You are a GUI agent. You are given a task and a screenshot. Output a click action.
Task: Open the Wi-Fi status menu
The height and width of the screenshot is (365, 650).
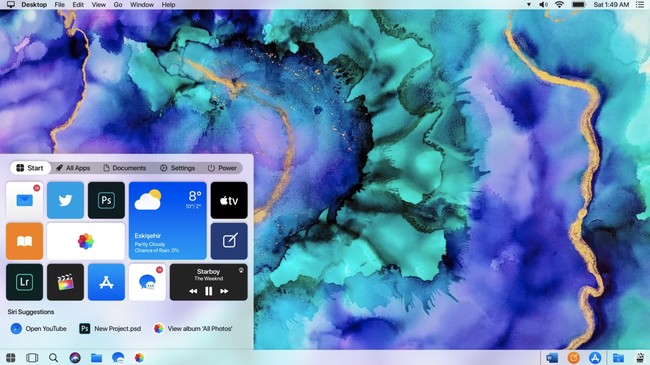[559, 5]
